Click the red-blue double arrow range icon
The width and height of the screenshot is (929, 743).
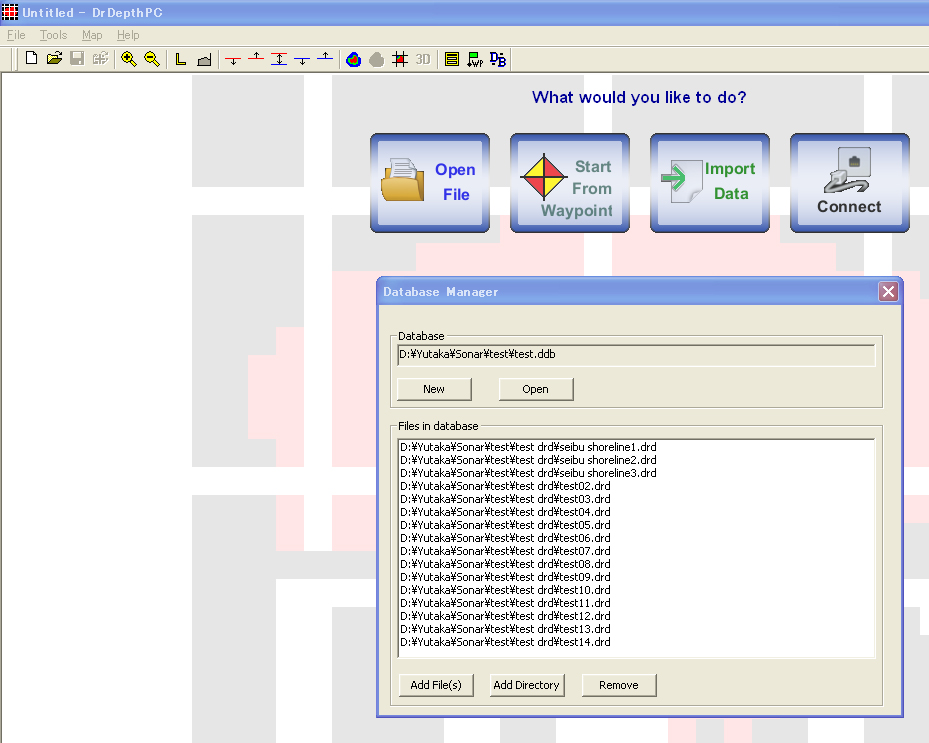[279, 59]
